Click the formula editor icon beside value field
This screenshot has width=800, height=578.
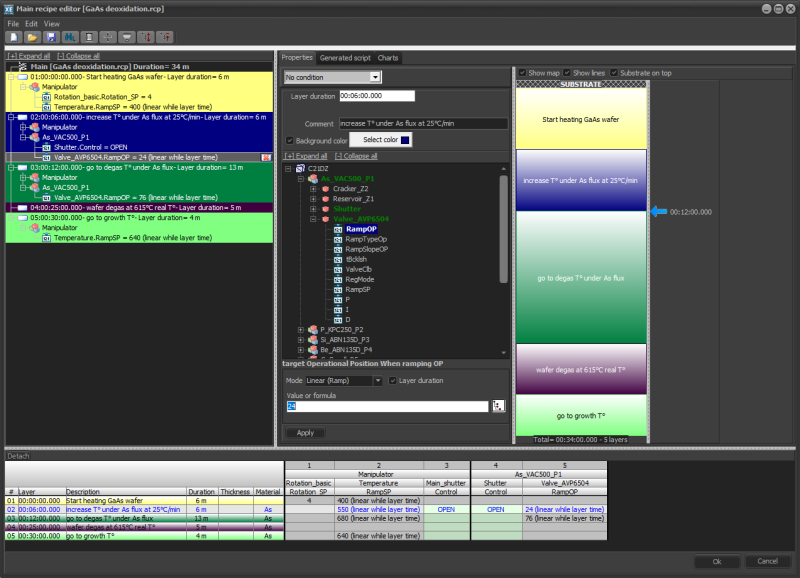pyautogui.click(x=499, y=406)
